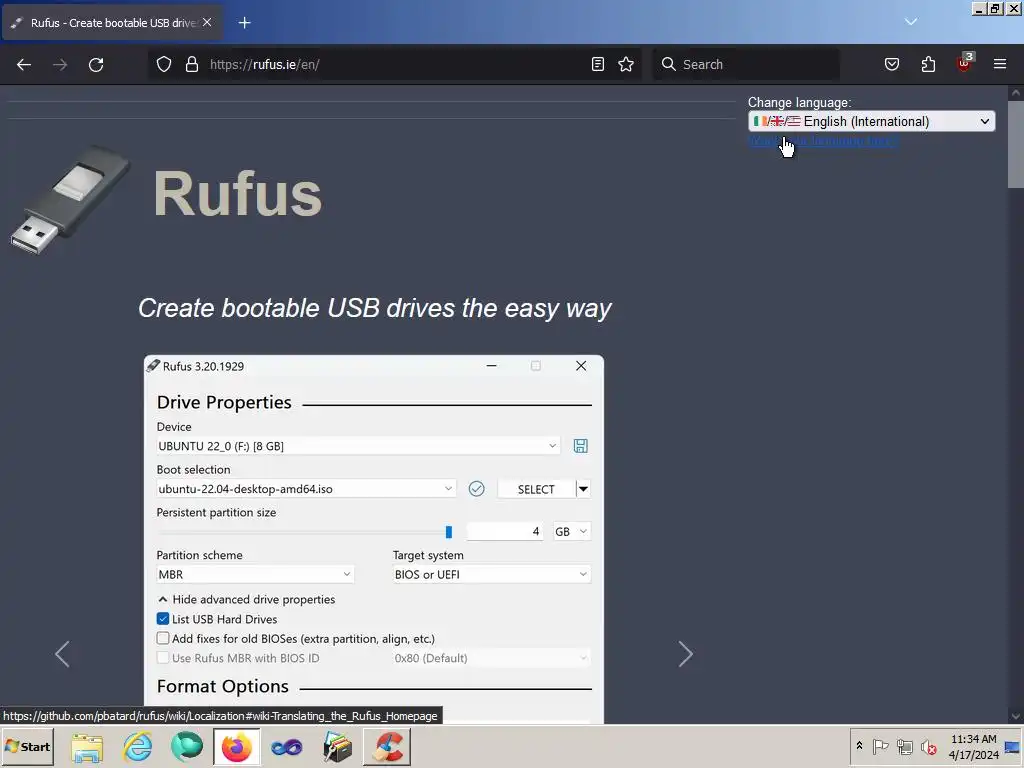This screenshot has width=1024, height=768.
Task: Bookmark this page with the star icon
Action: 626,64
